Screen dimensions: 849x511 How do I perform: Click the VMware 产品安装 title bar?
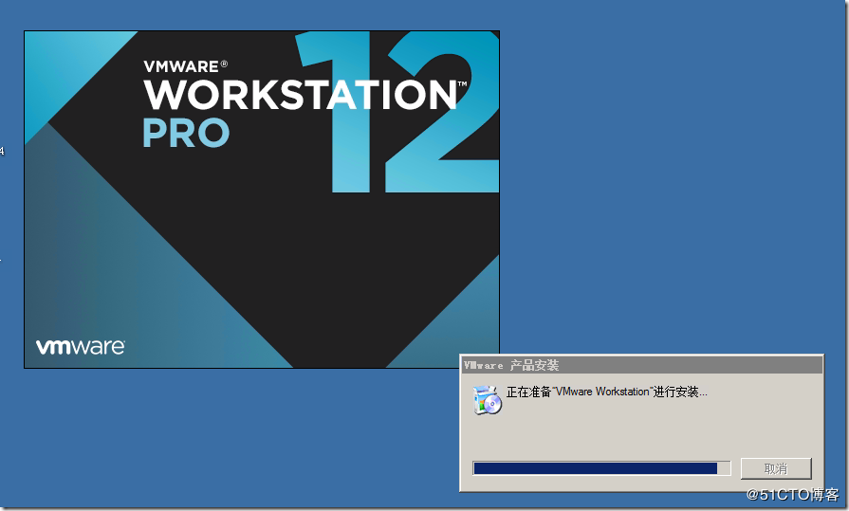tap(642, 365)
